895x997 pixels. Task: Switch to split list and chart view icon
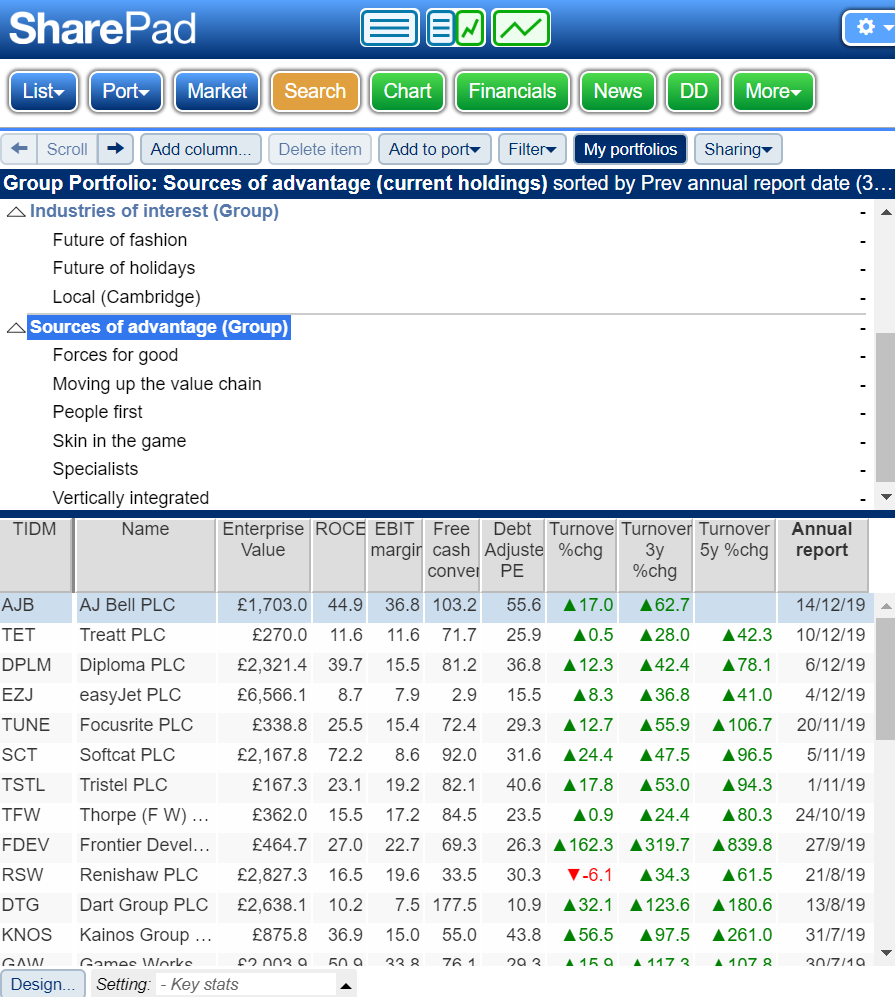coord(456,28)
